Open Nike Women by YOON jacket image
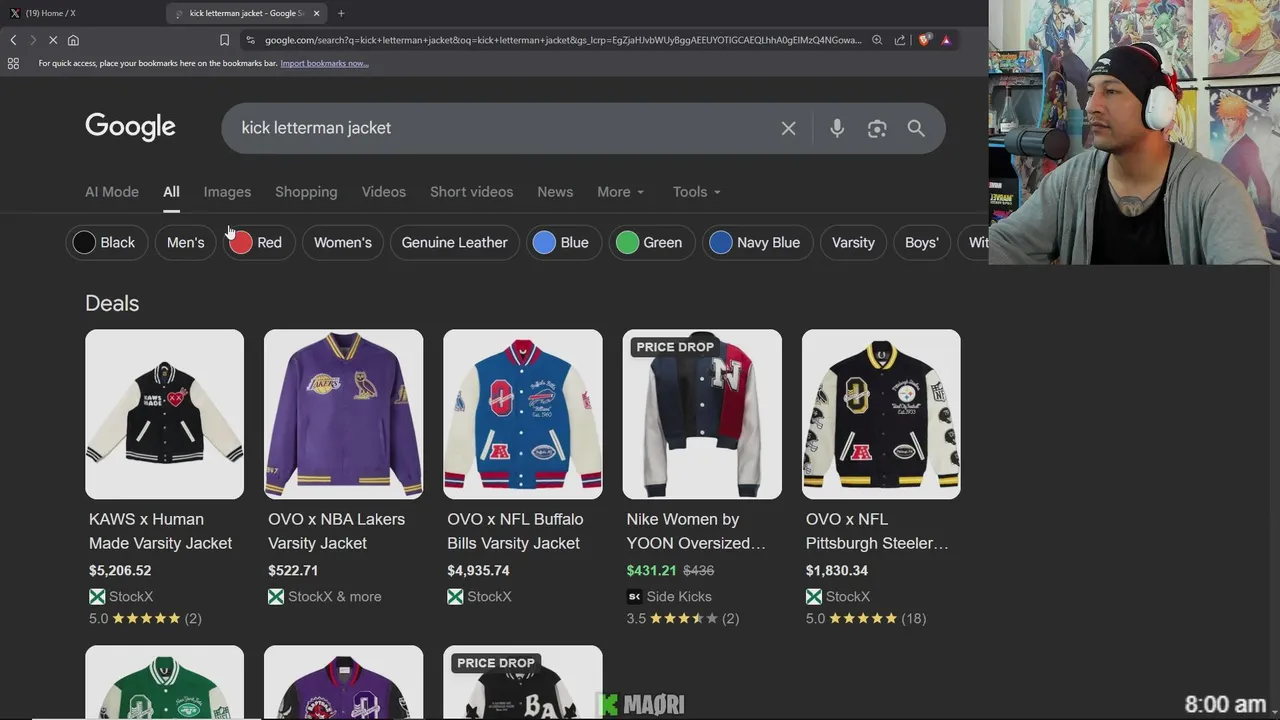Screen dimensions: 1280x720 pyautogui.click(x=702, y=414)
